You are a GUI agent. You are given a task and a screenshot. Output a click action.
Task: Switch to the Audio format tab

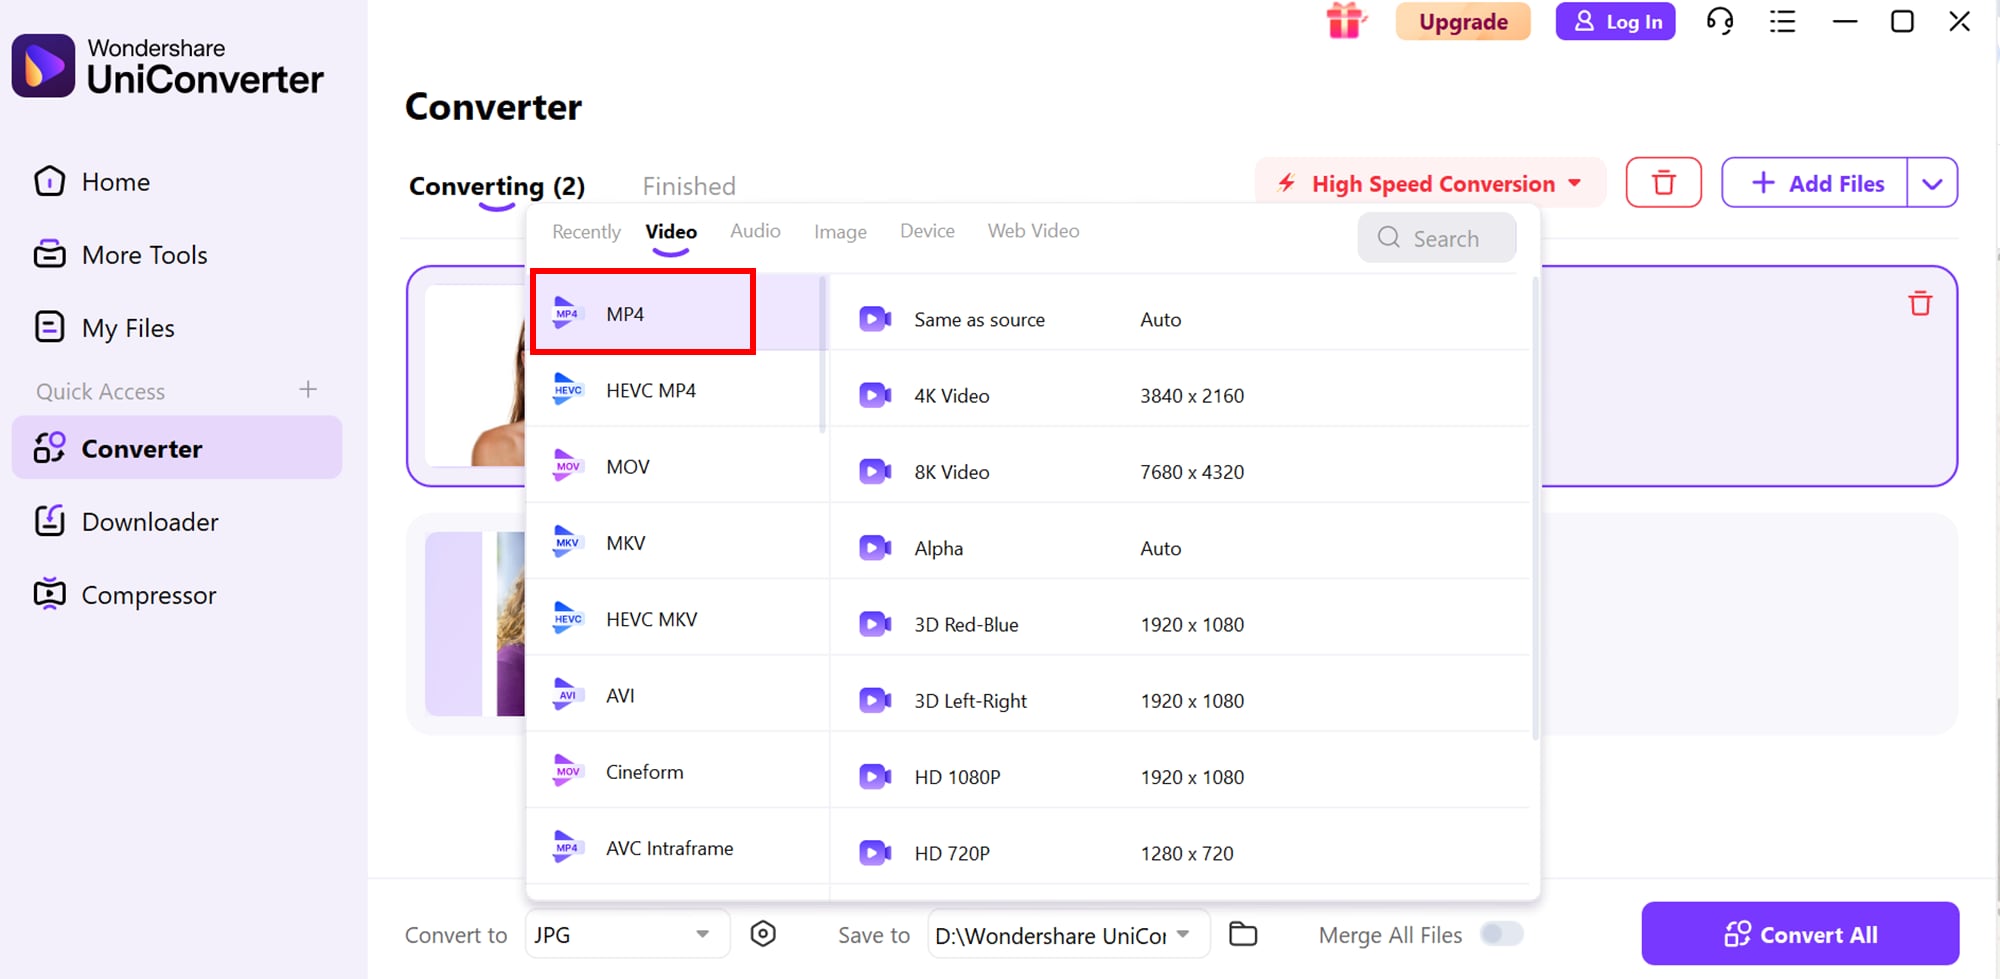point(755,231)
